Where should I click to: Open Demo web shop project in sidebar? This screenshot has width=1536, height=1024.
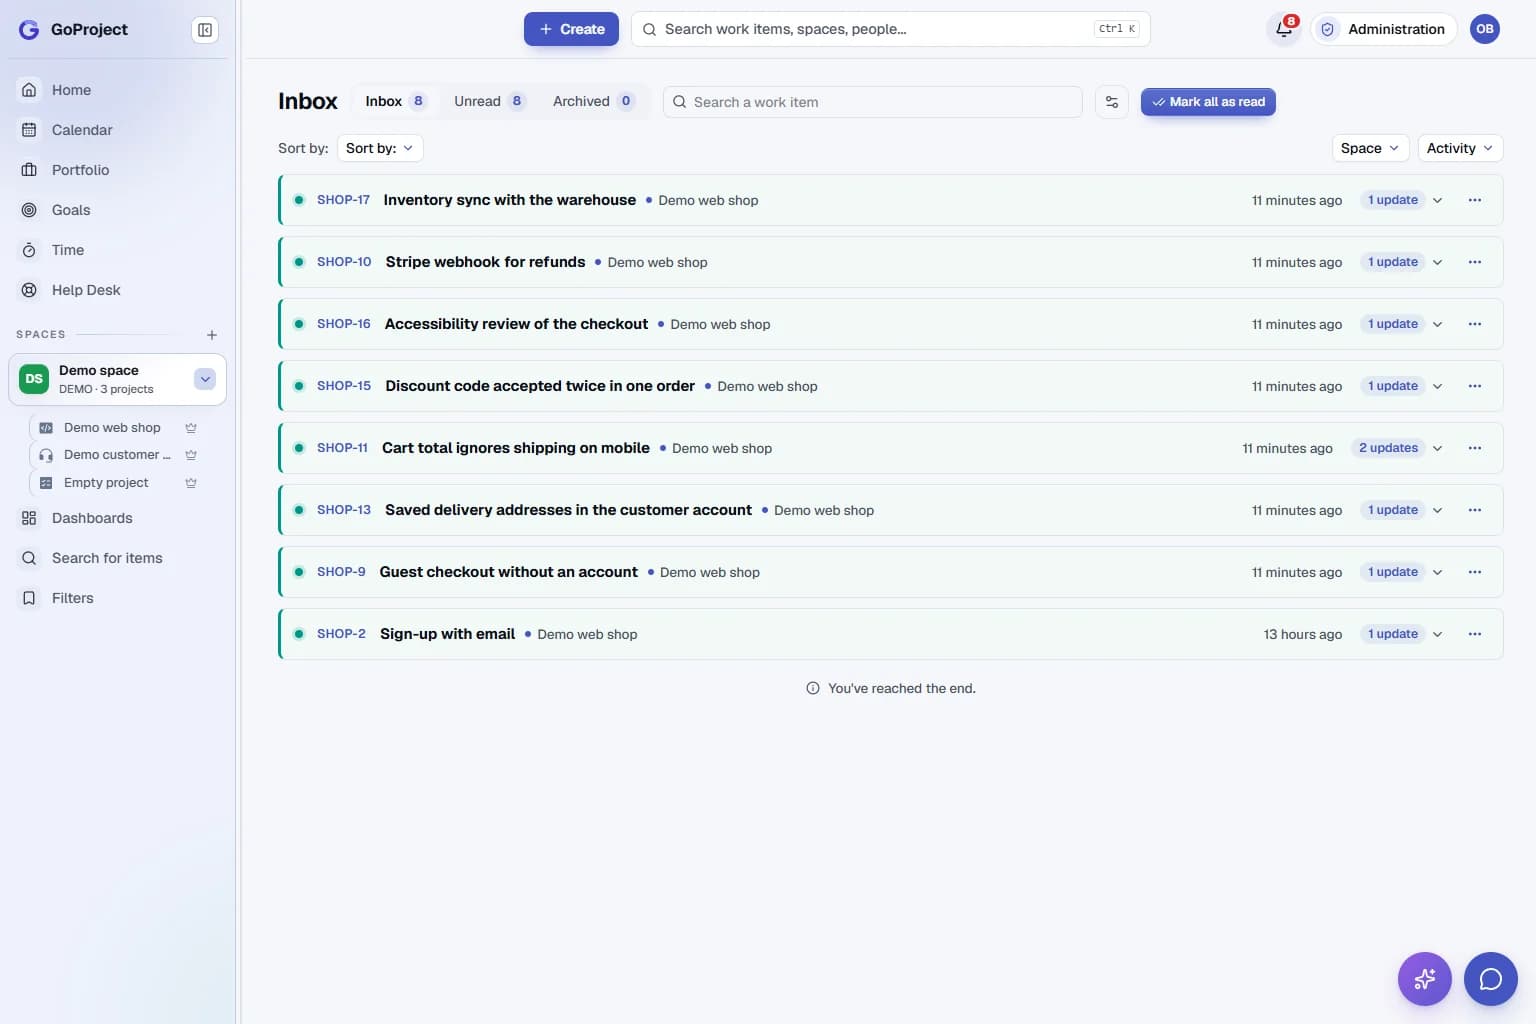coord(112,428)
